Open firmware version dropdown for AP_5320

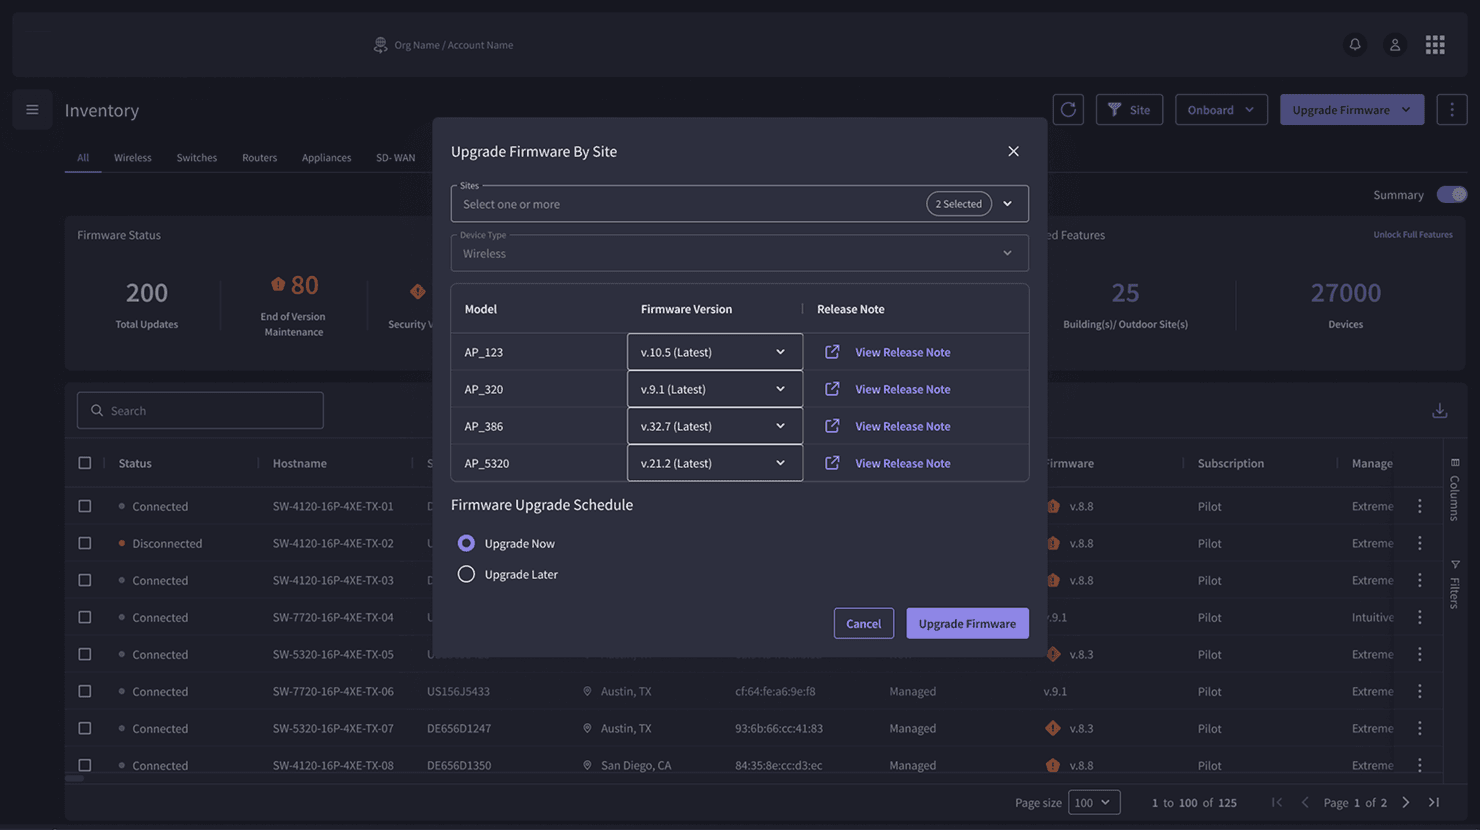(x=714, y=463)
